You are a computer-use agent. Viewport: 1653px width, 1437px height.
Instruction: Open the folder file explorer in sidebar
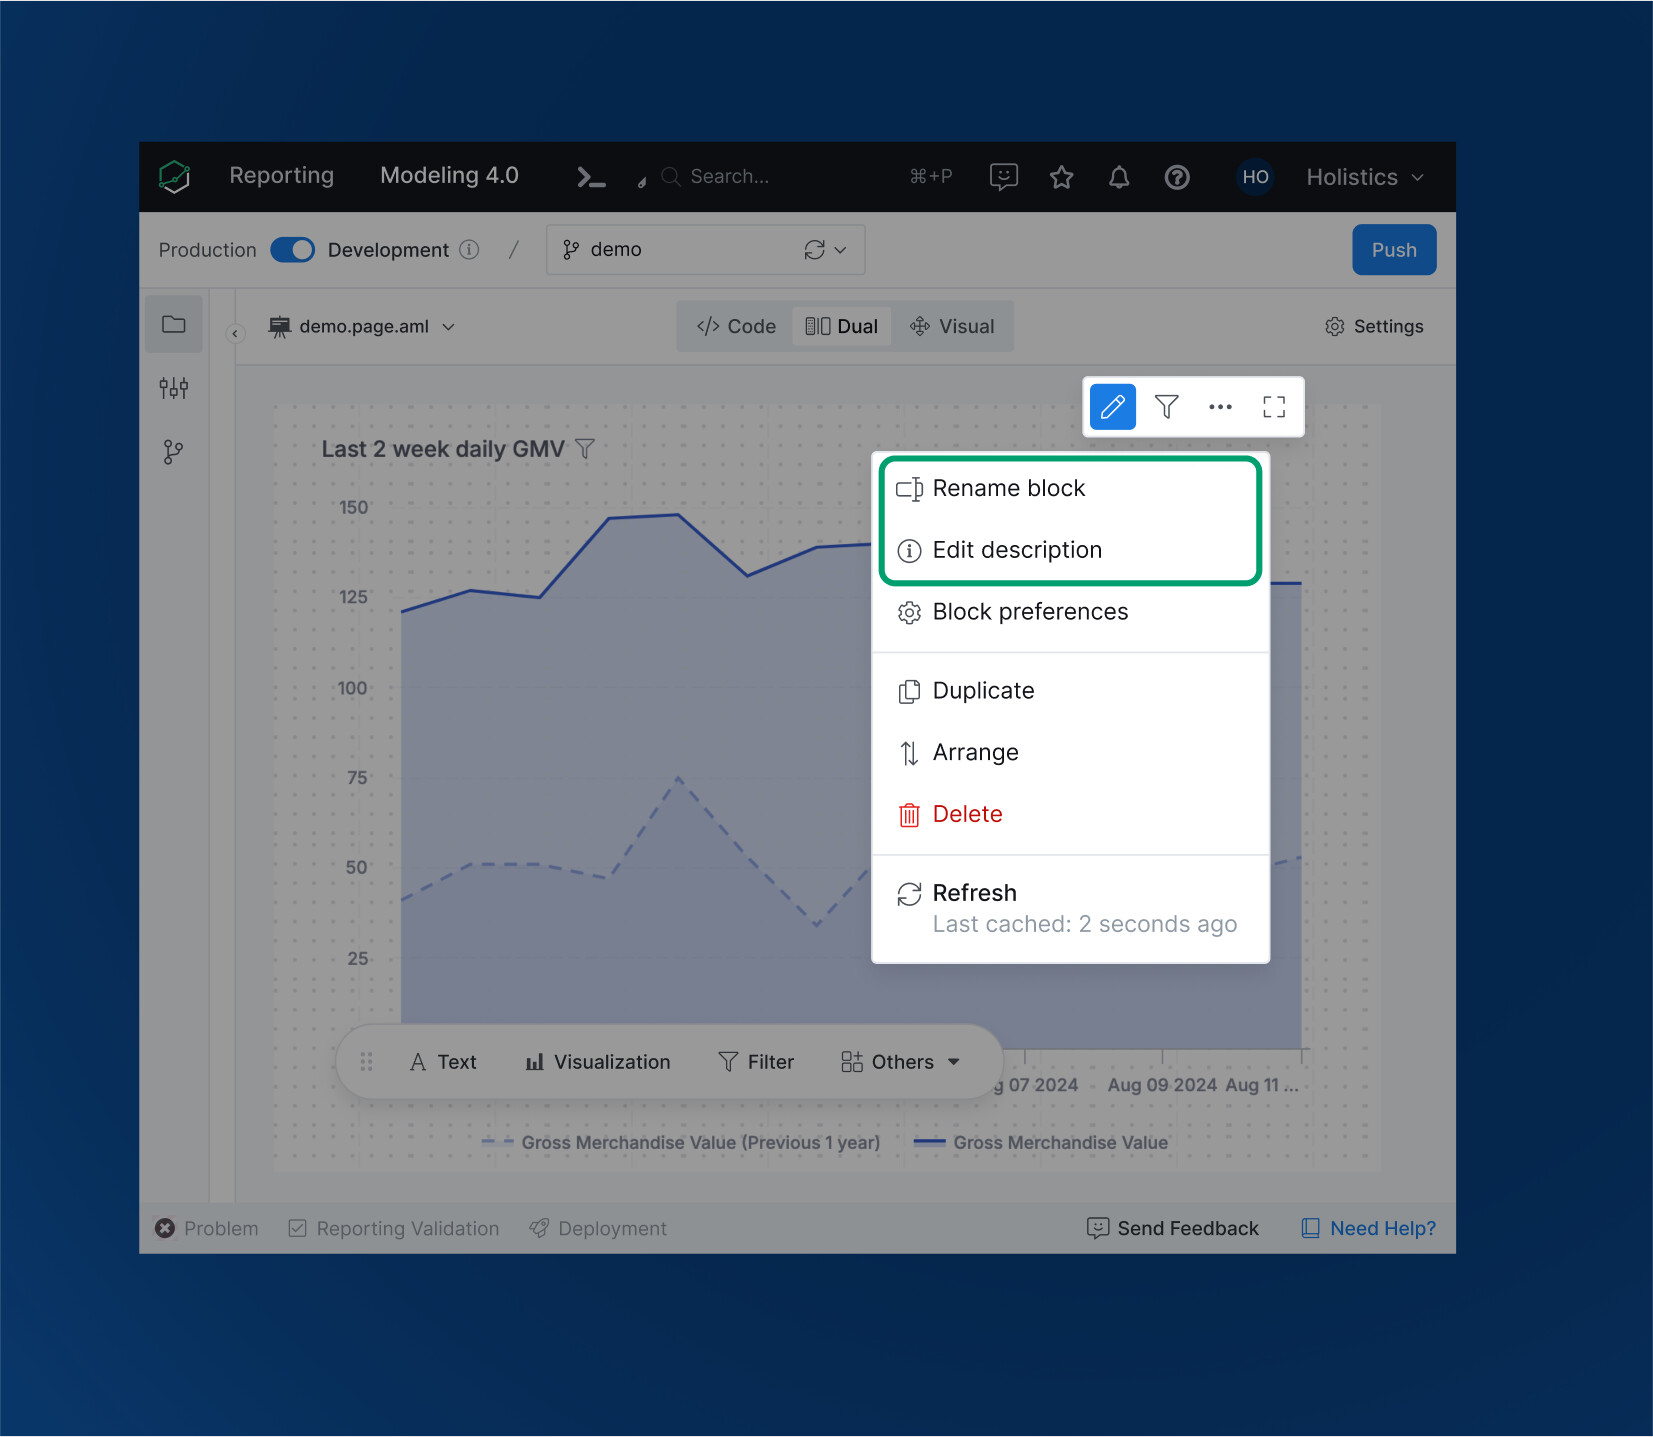click(x=174, y=325)
